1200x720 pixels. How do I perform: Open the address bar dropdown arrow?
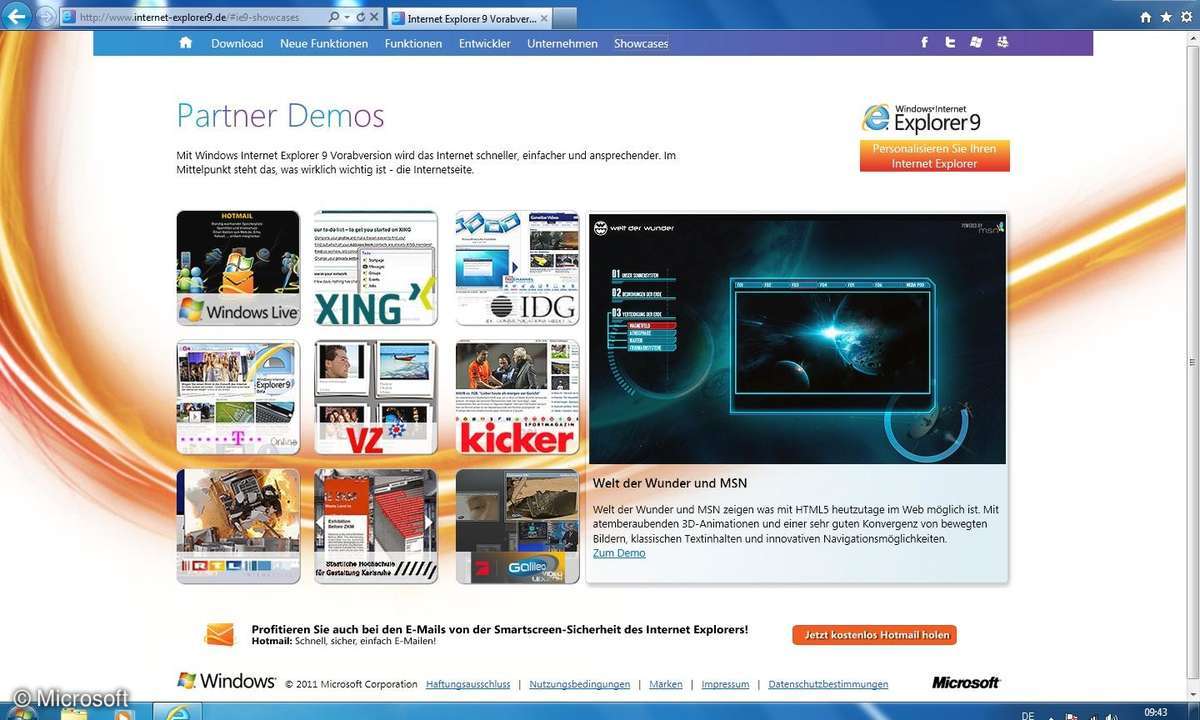[x=347, y=17]
